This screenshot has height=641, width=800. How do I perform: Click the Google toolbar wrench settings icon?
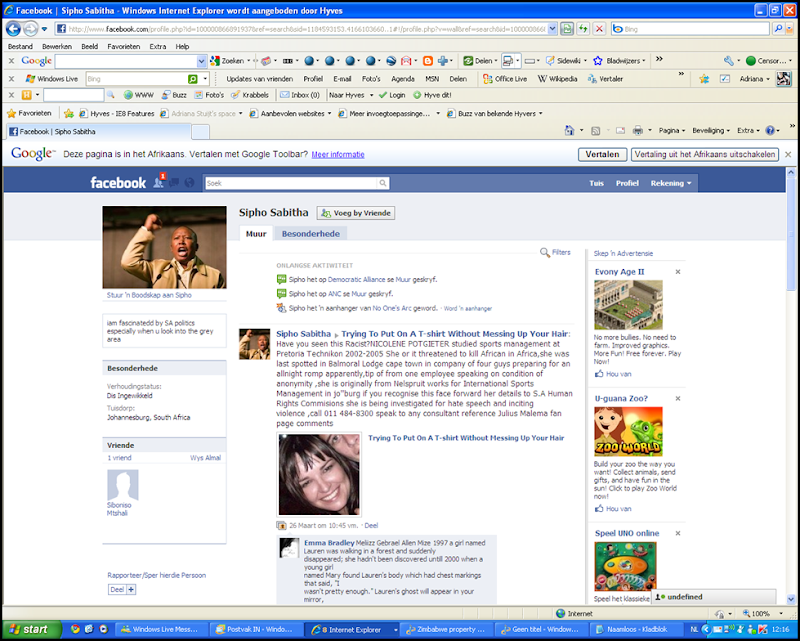pos(729,61)
